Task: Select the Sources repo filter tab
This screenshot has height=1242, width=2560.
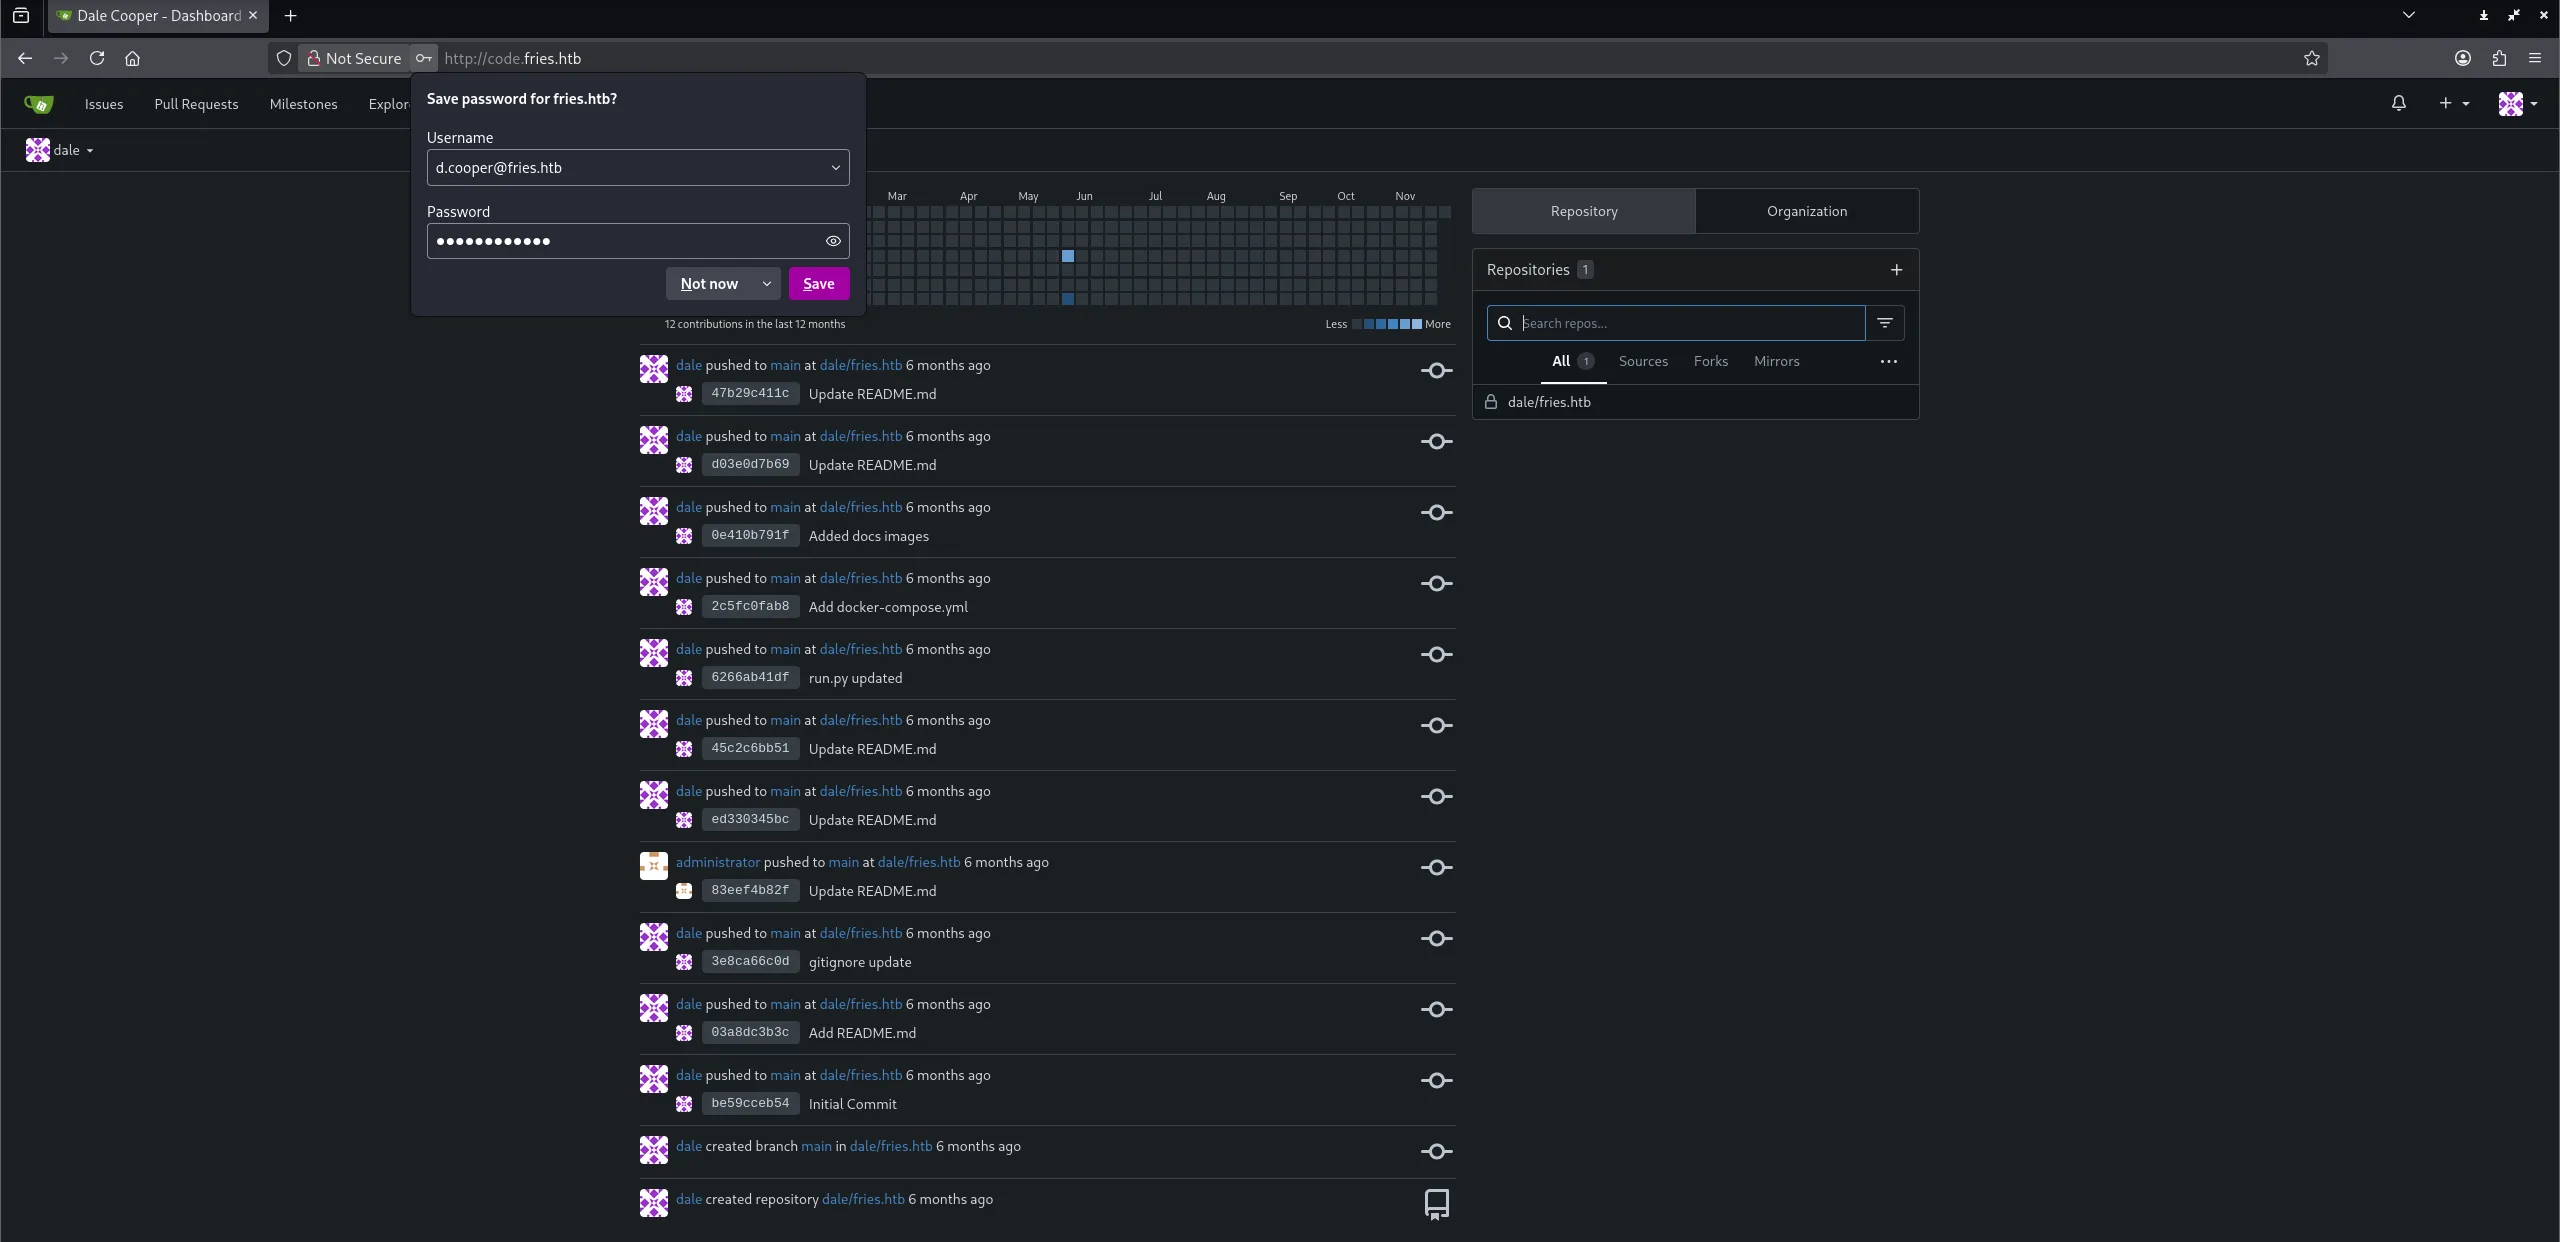Action: click(1643, 362)
